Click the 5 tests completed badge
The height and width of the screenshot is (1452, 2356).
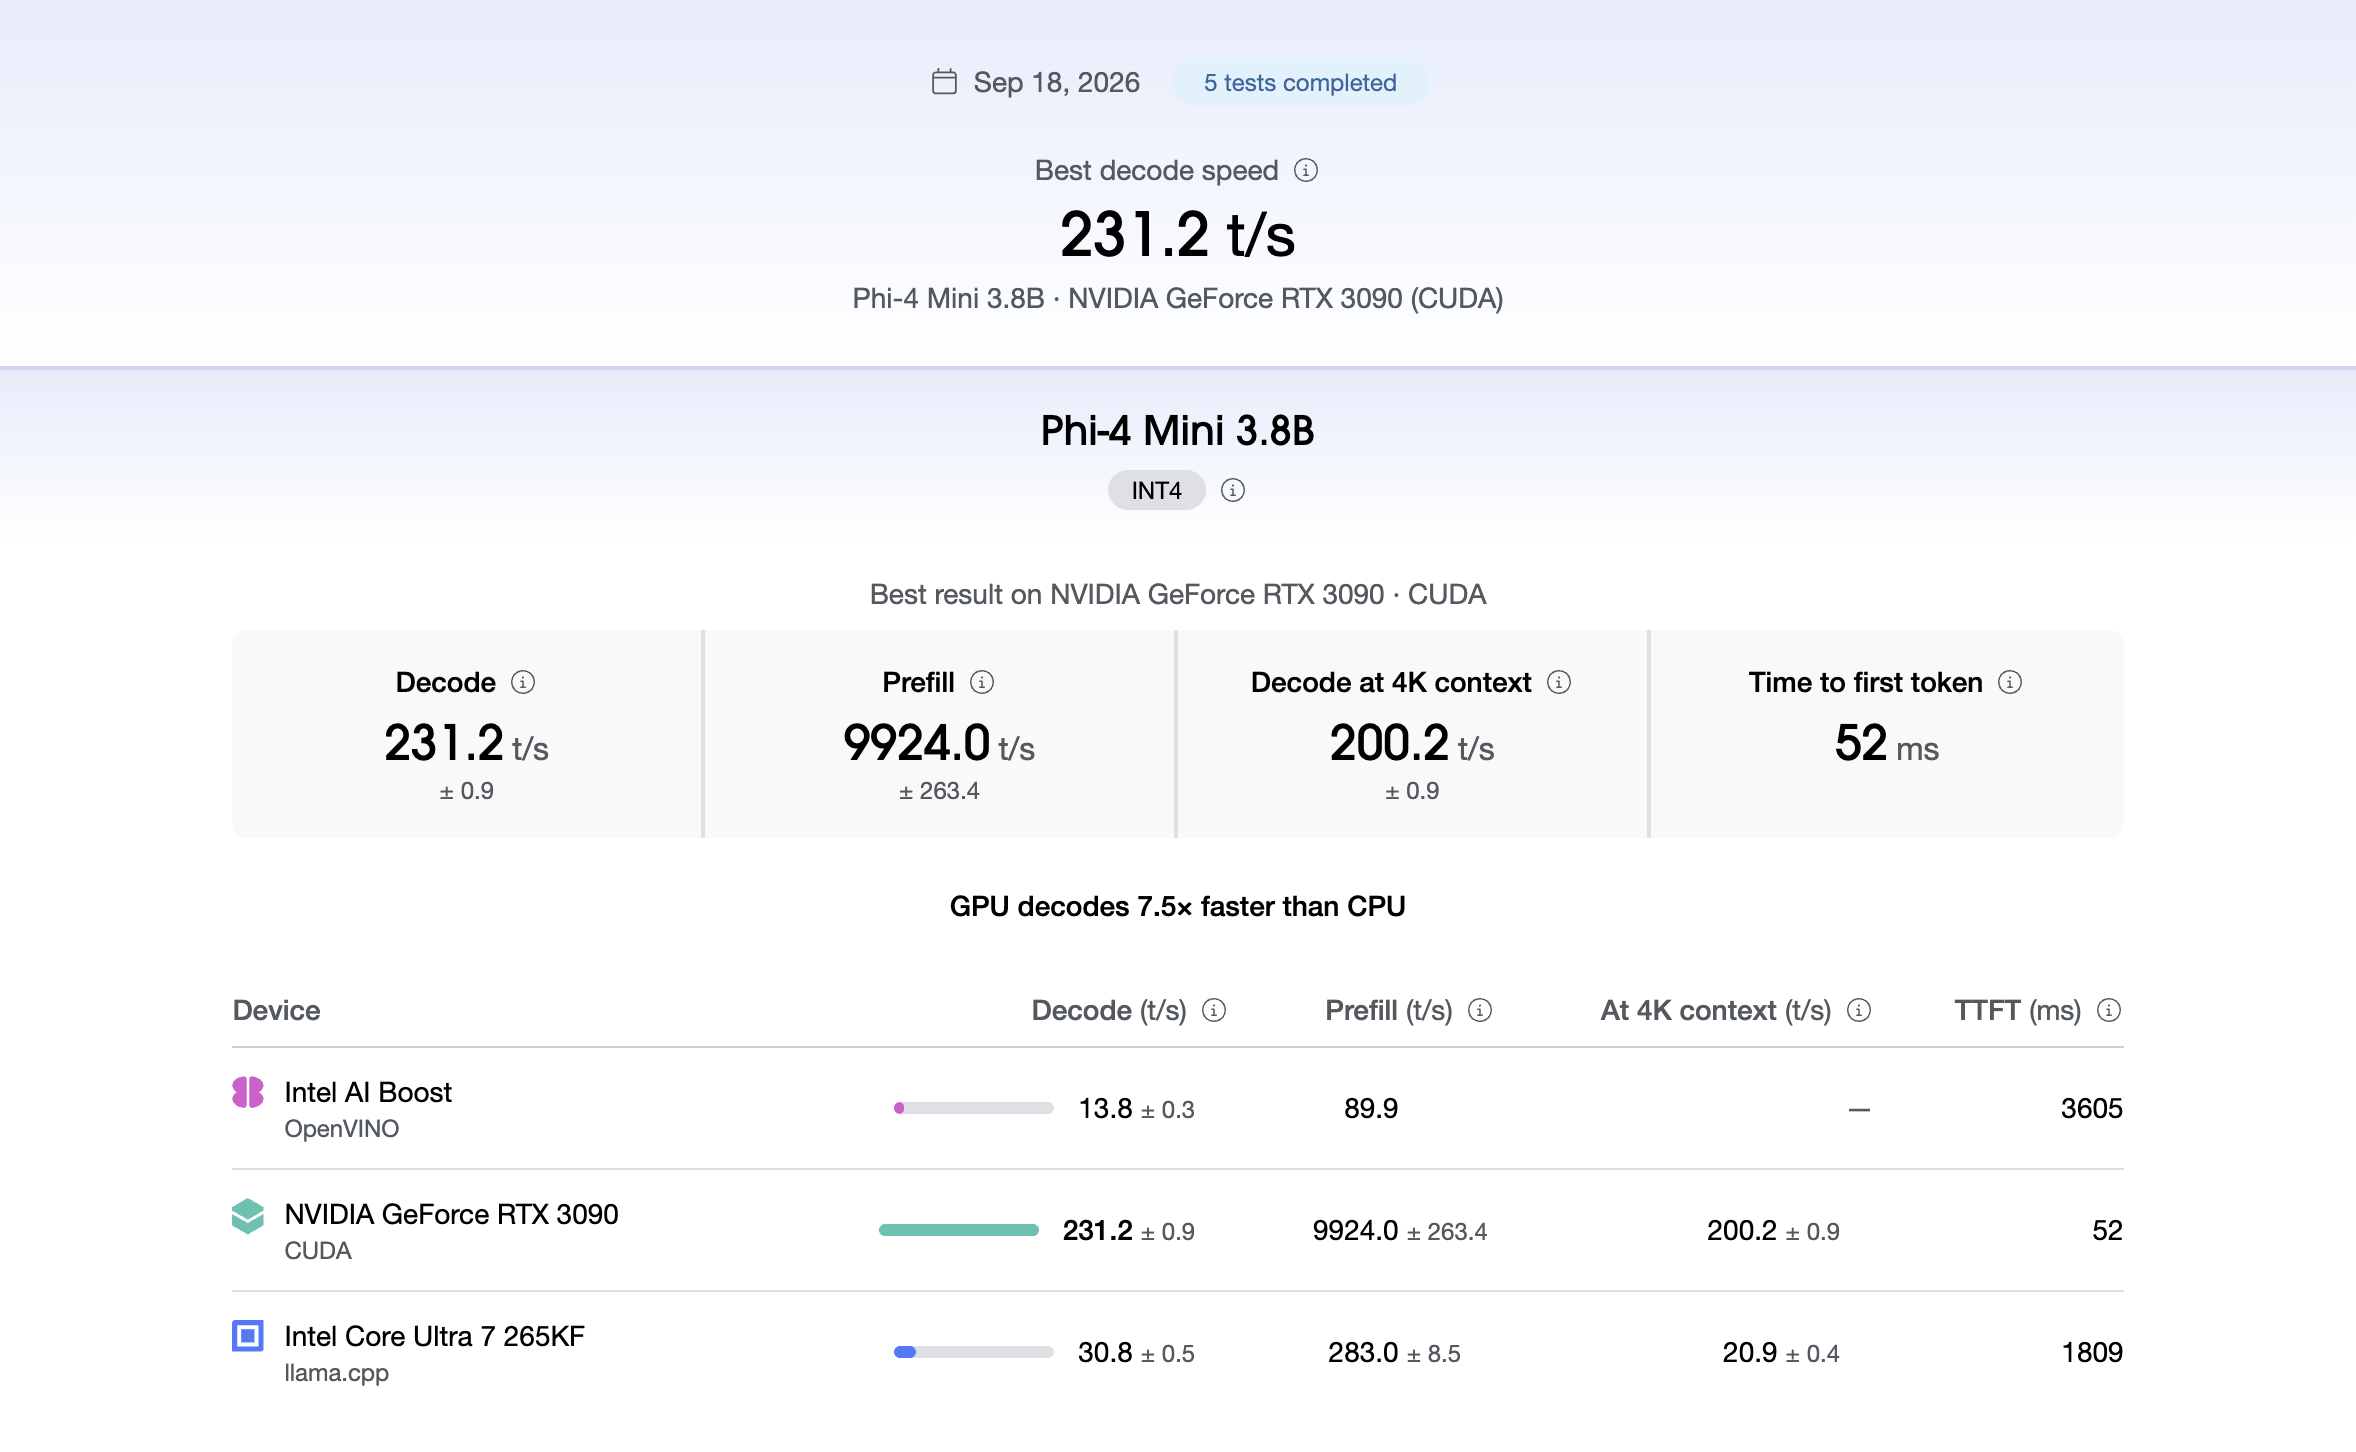point(1300,83)
